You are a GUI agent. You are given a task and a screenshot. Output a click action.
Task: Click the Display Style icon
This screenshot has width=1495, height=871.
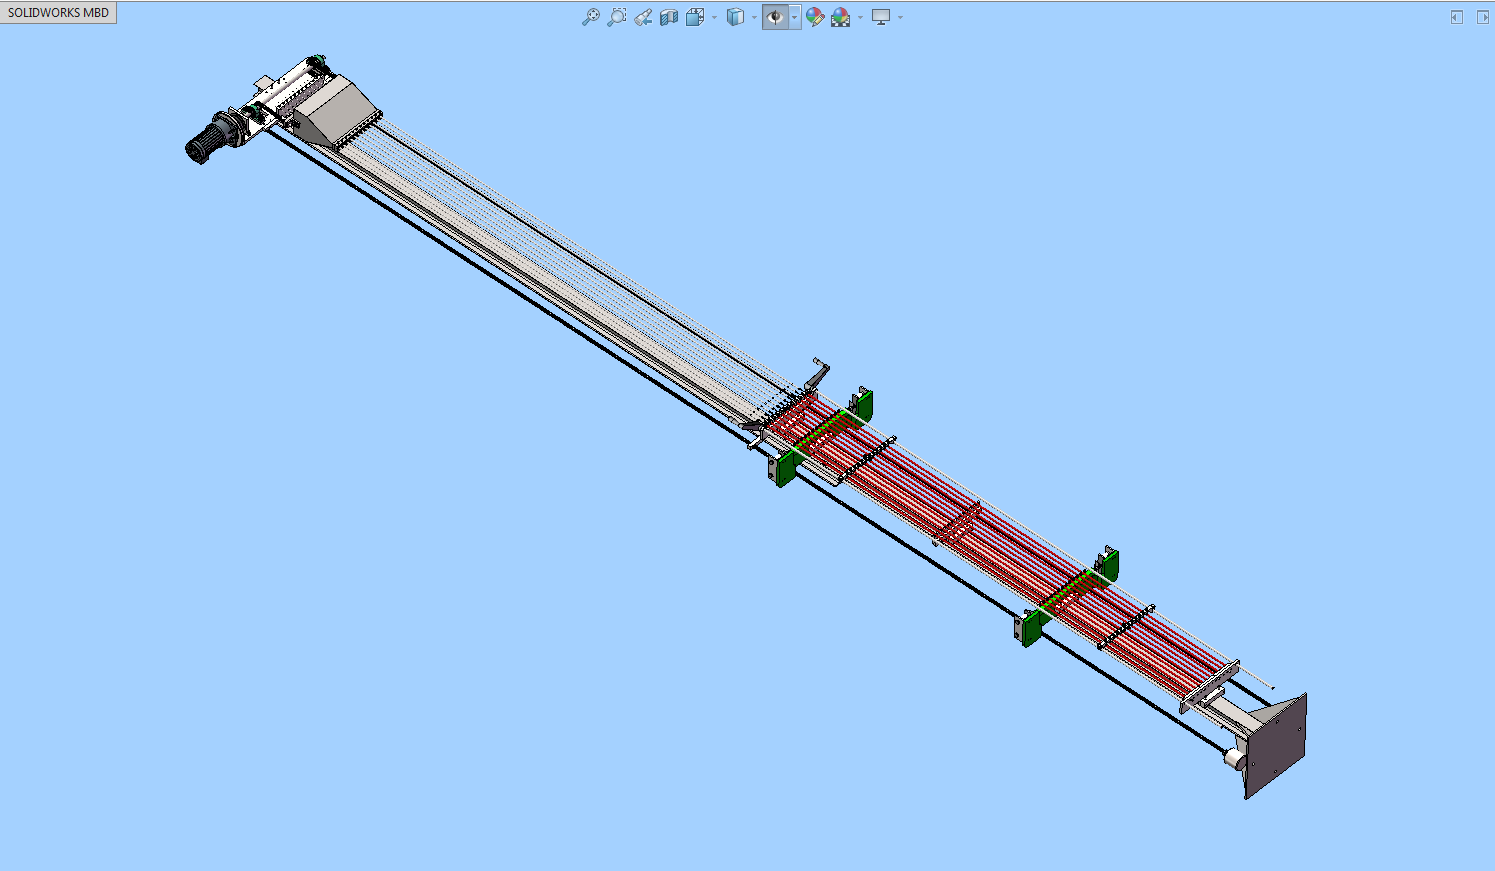[x=735, y=17]
